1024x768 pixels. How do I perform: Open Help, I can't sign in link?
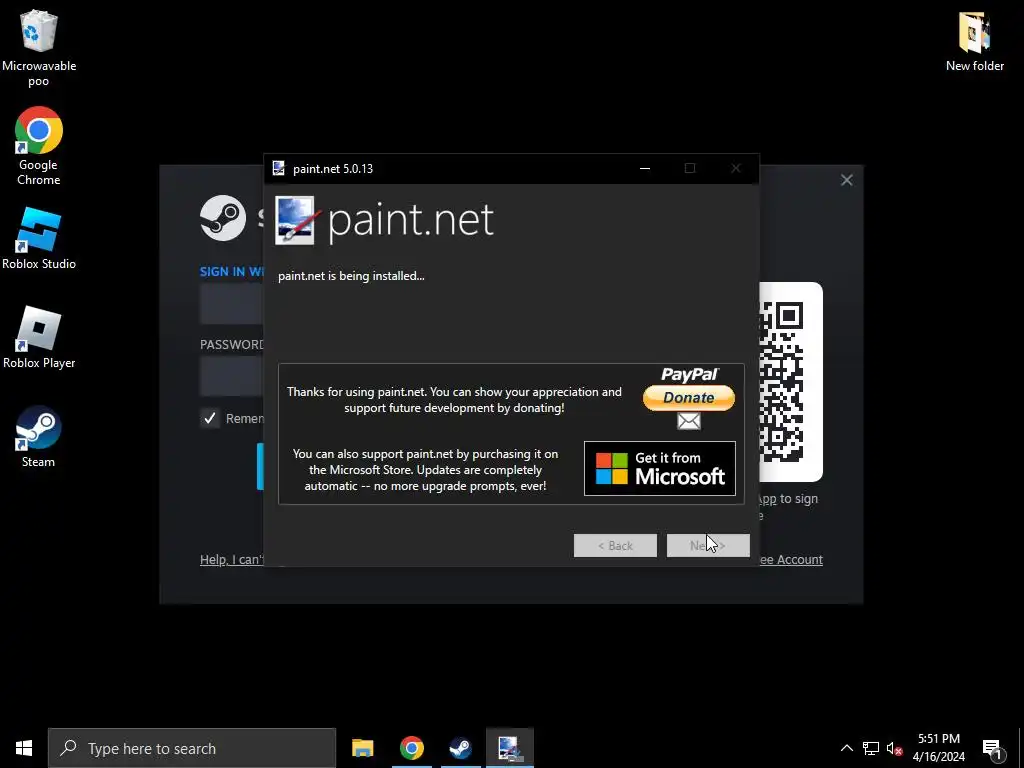[x=232, y=560]
